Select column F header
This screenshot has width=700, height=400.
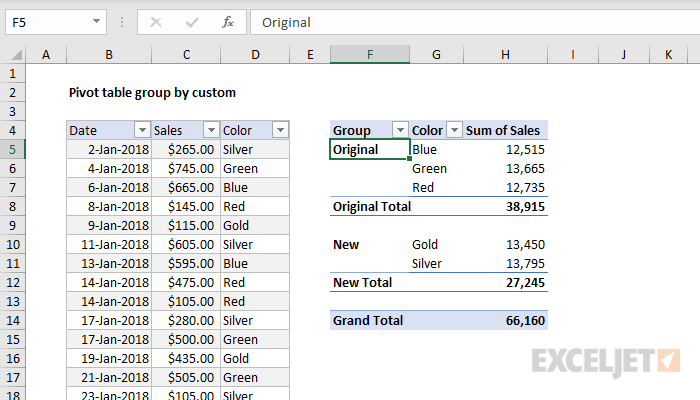coord(370,54)
